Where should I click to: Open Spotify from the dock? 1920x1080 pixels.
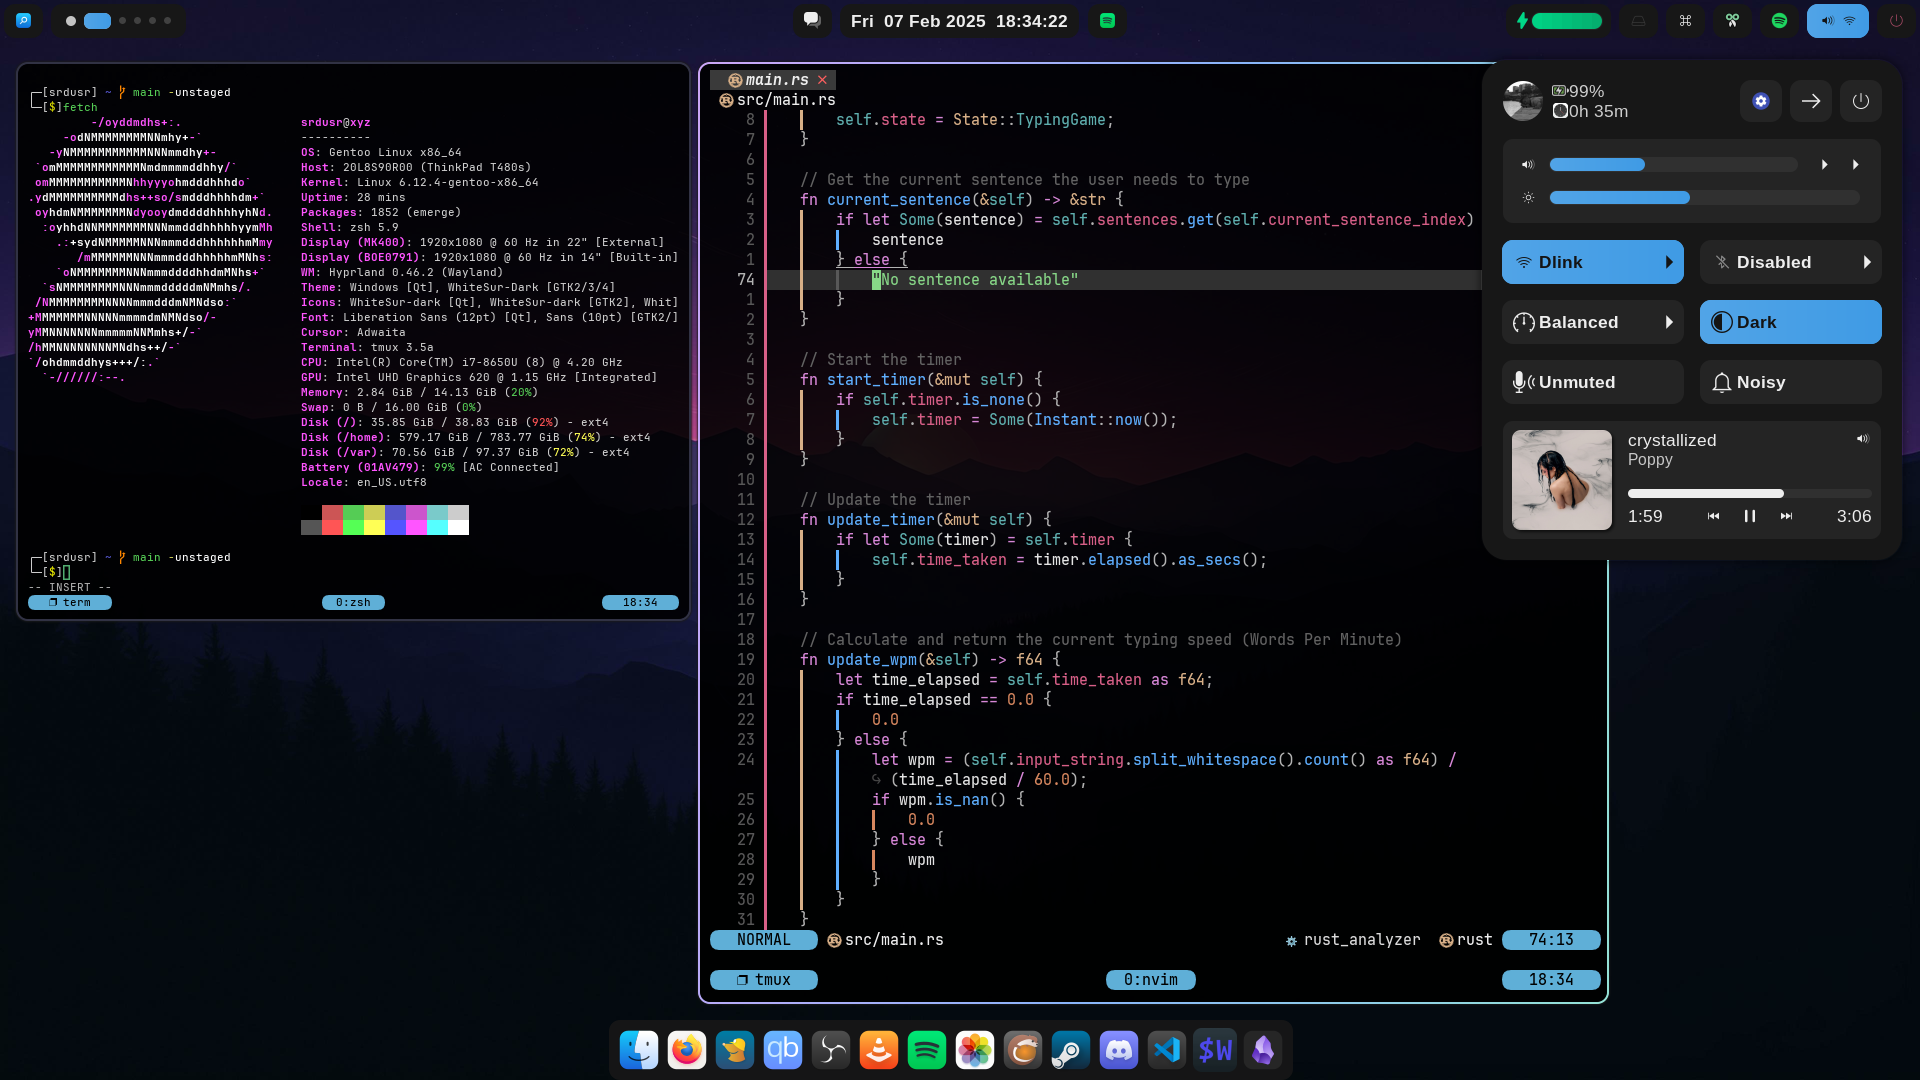coord(926,1050)
